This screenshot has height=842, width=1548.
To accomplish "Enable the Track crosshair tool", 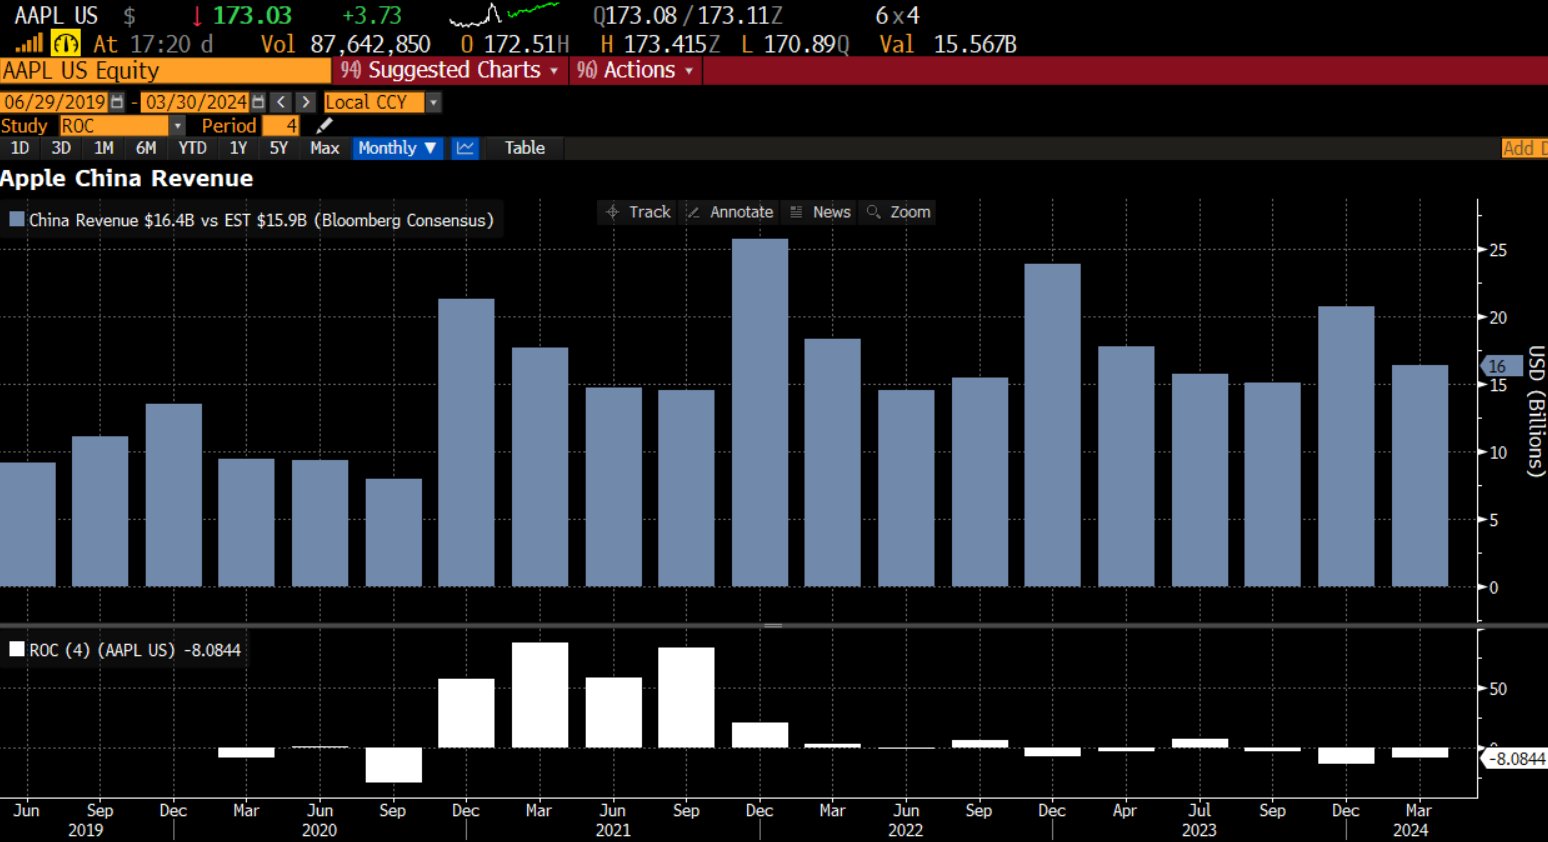I will click(638, 212).
